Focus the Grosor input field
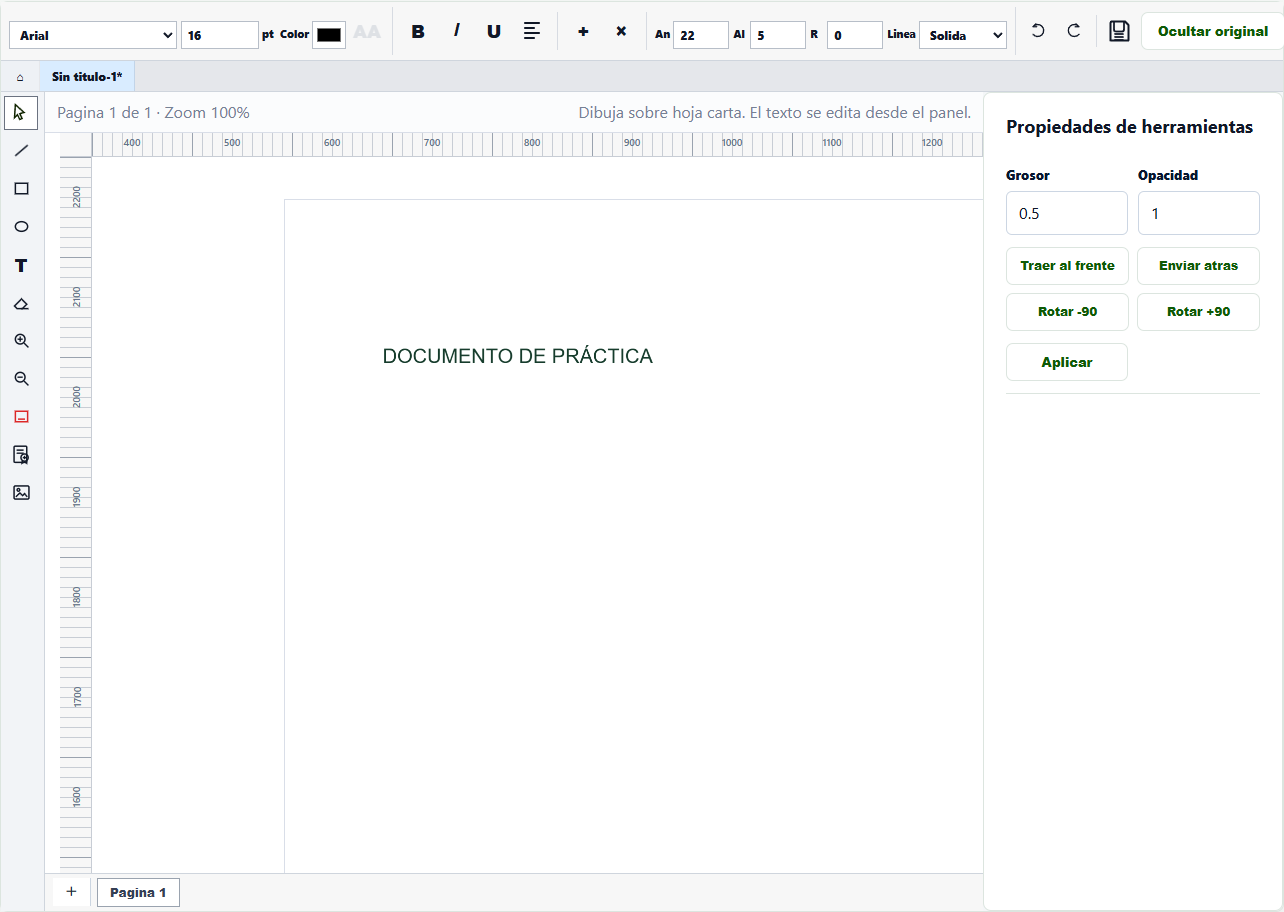The height and width of the screenshot is (912, 1284). coord(1067,213)
